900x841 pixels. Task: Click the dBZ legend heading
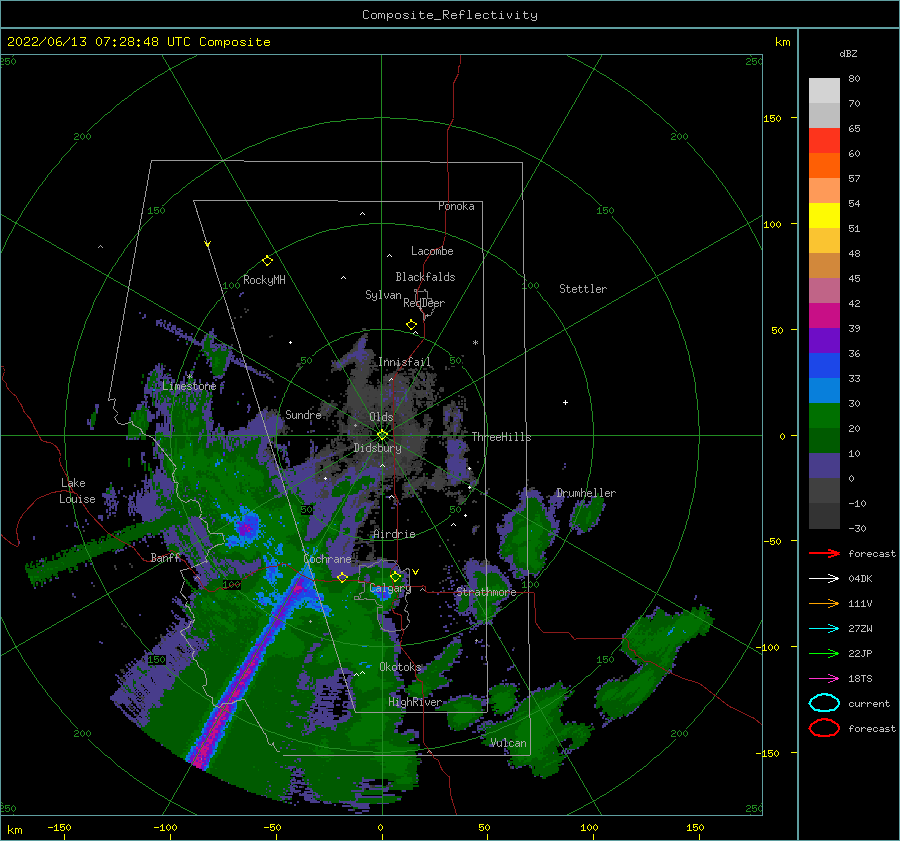[848, 53]
